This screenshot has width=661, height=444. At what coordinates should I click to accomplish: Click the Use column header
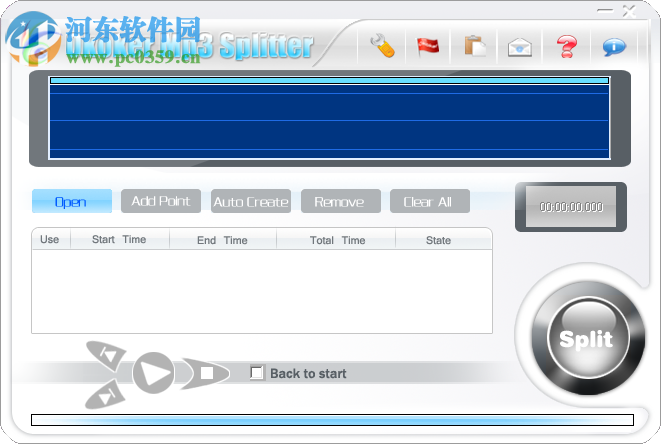click(50, 239)
